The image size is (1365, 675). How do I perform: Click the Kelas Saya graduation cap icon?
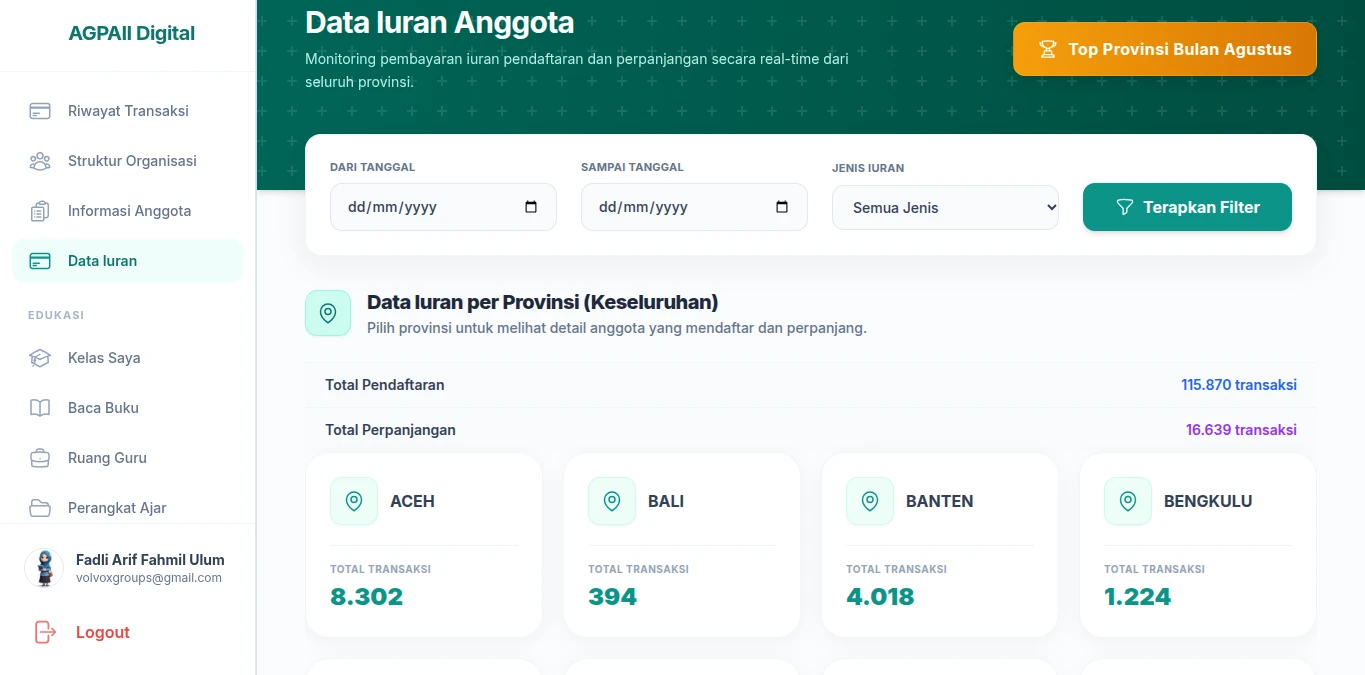pos(40,358)
